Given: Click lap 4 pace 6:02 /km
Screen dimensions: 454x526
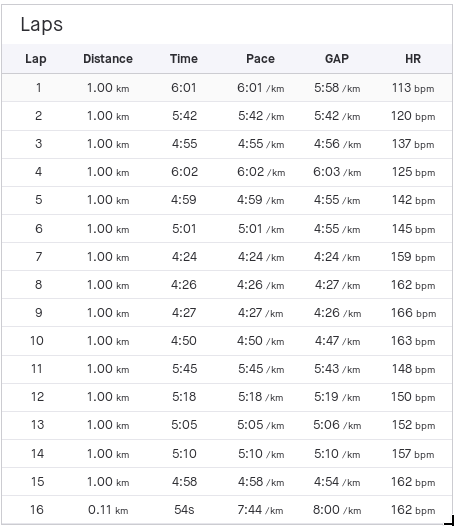Looking at the screenshot, I should [x=261, y=172].
